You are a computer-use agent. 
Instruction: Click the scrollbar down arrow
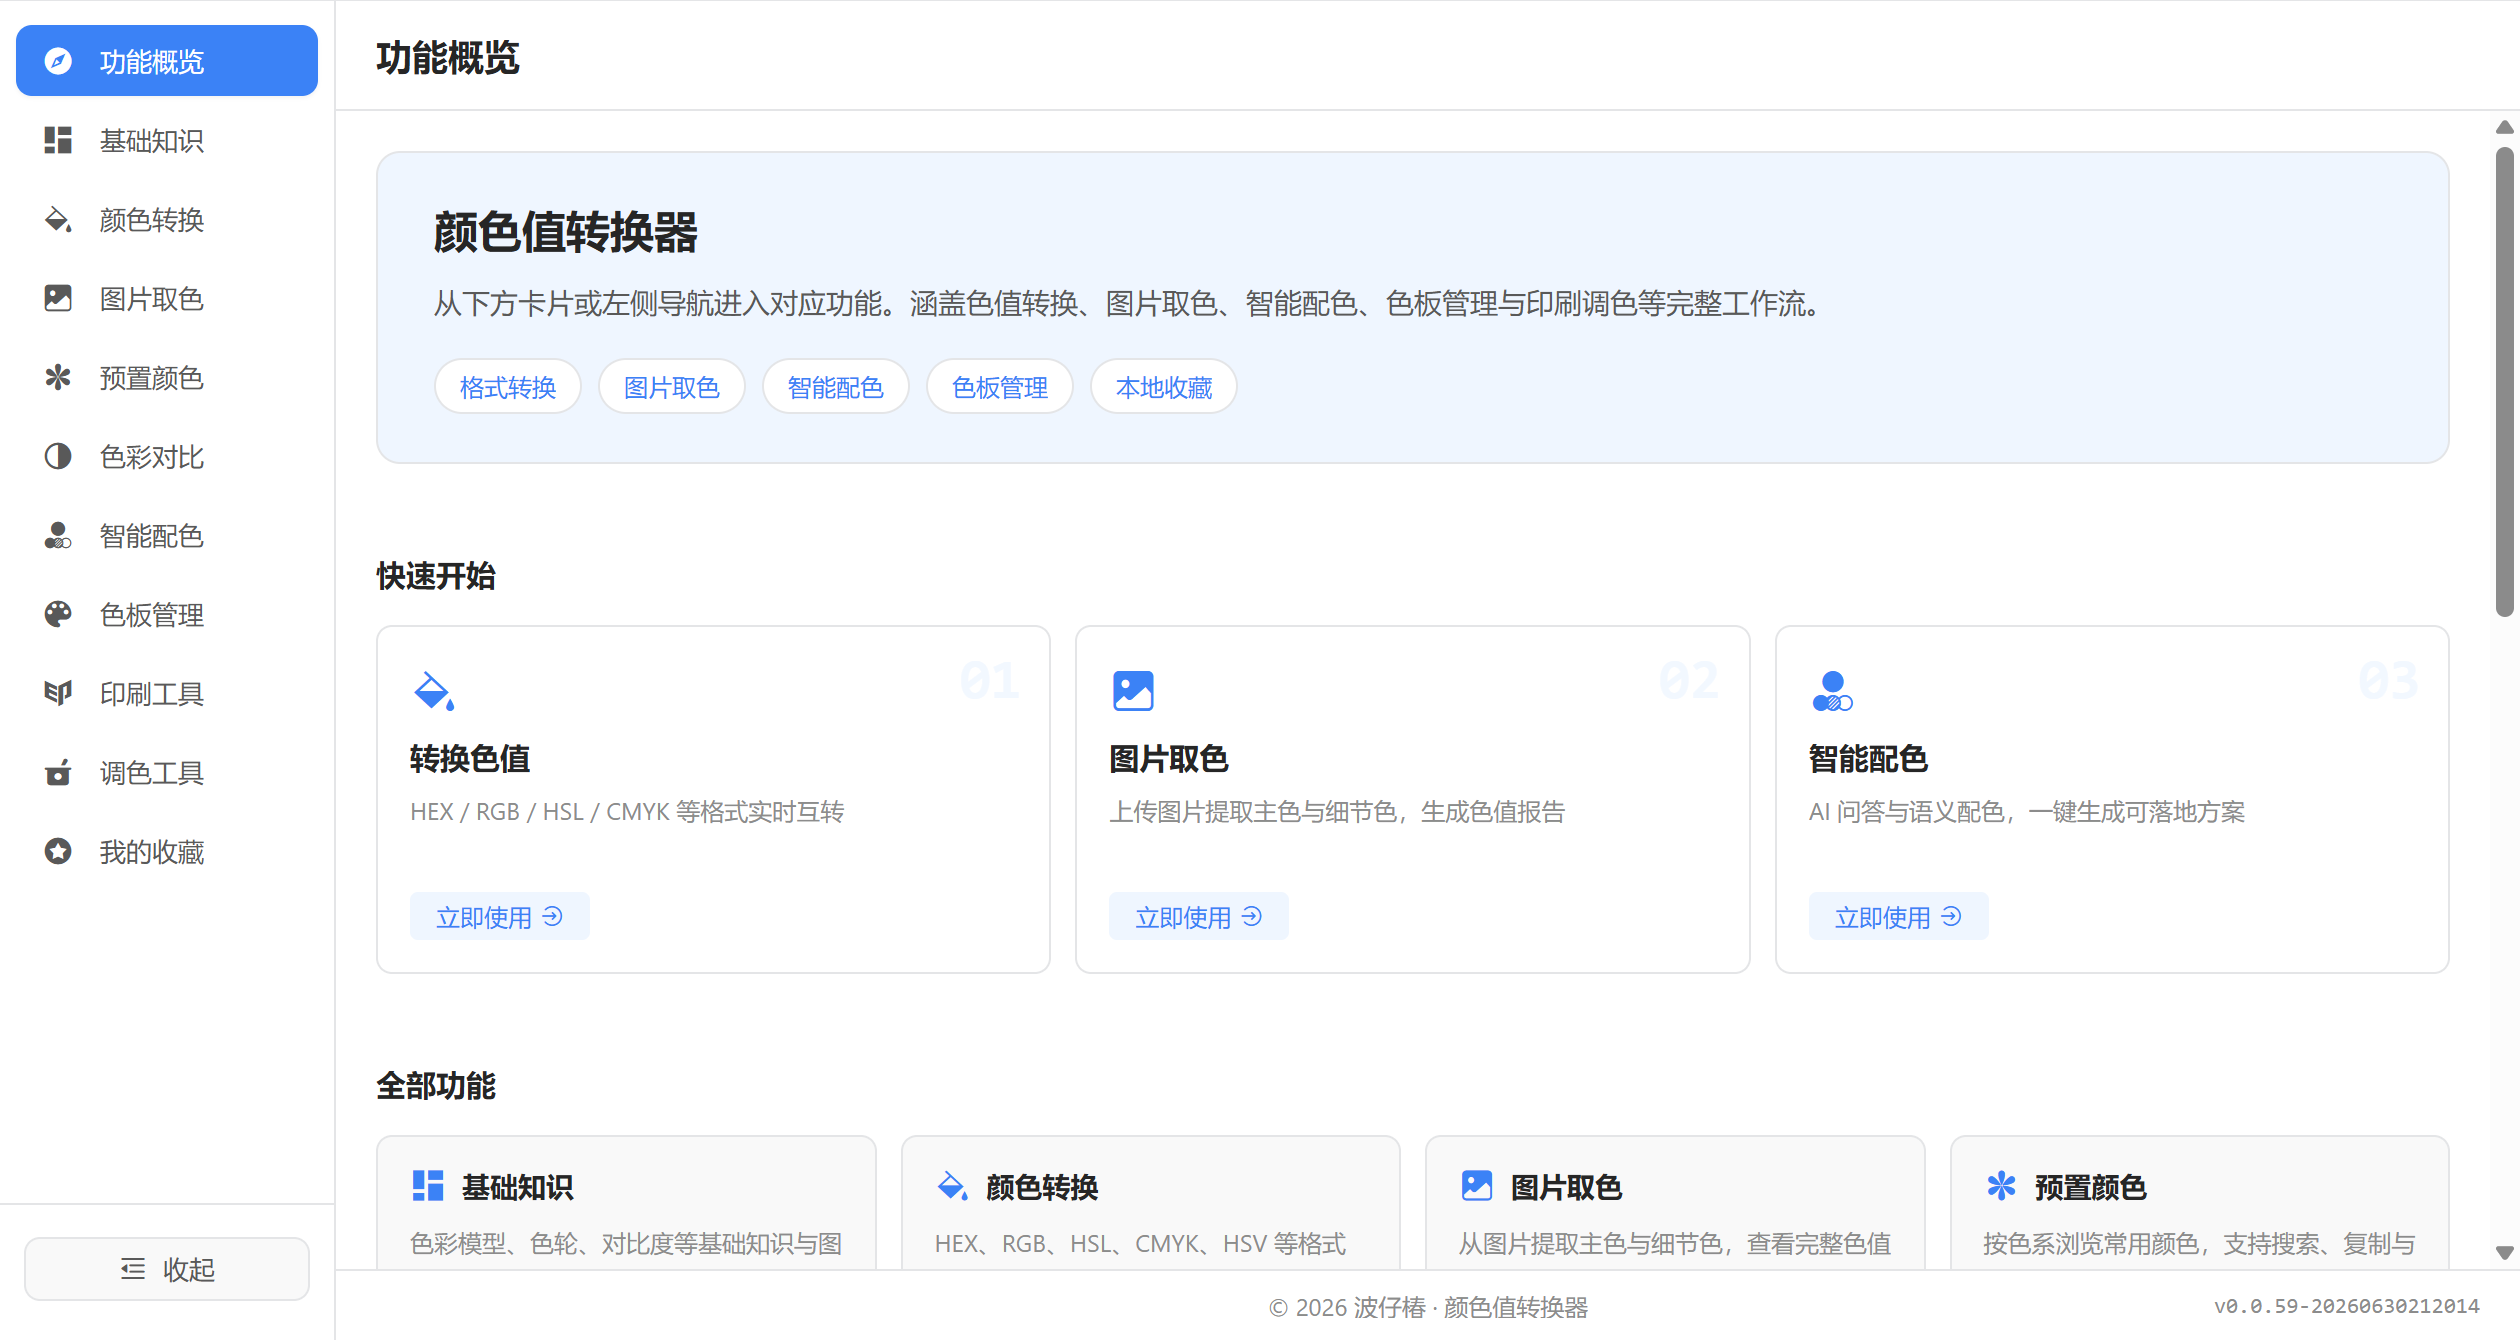[2504, 1252]
